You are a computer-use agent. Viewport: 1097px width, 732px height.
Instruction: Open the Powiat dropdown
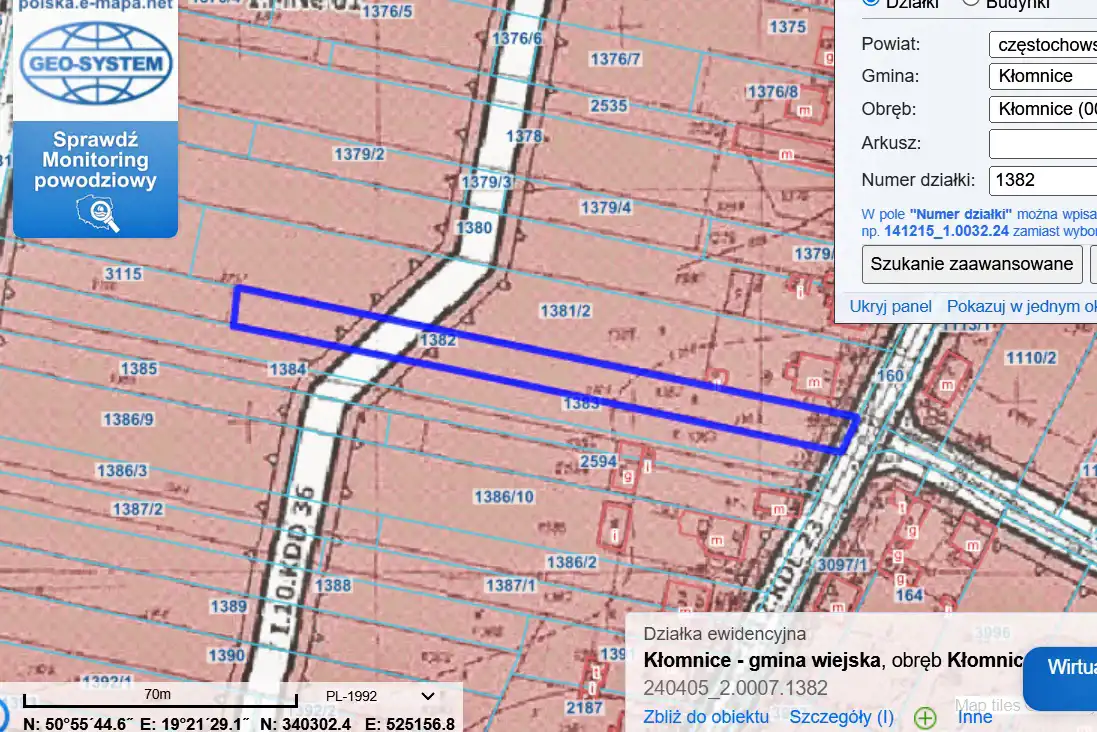point(1042,44)
